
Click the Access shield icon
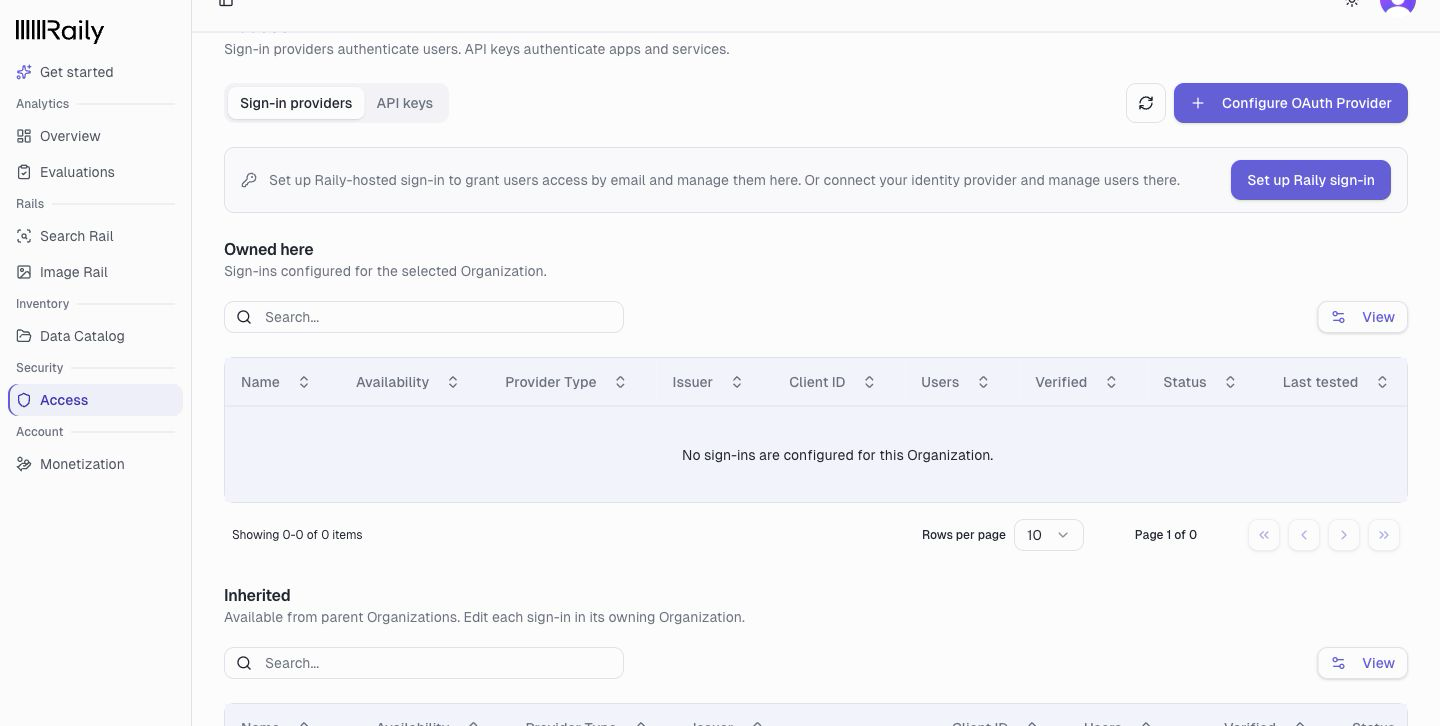(24, 400)
